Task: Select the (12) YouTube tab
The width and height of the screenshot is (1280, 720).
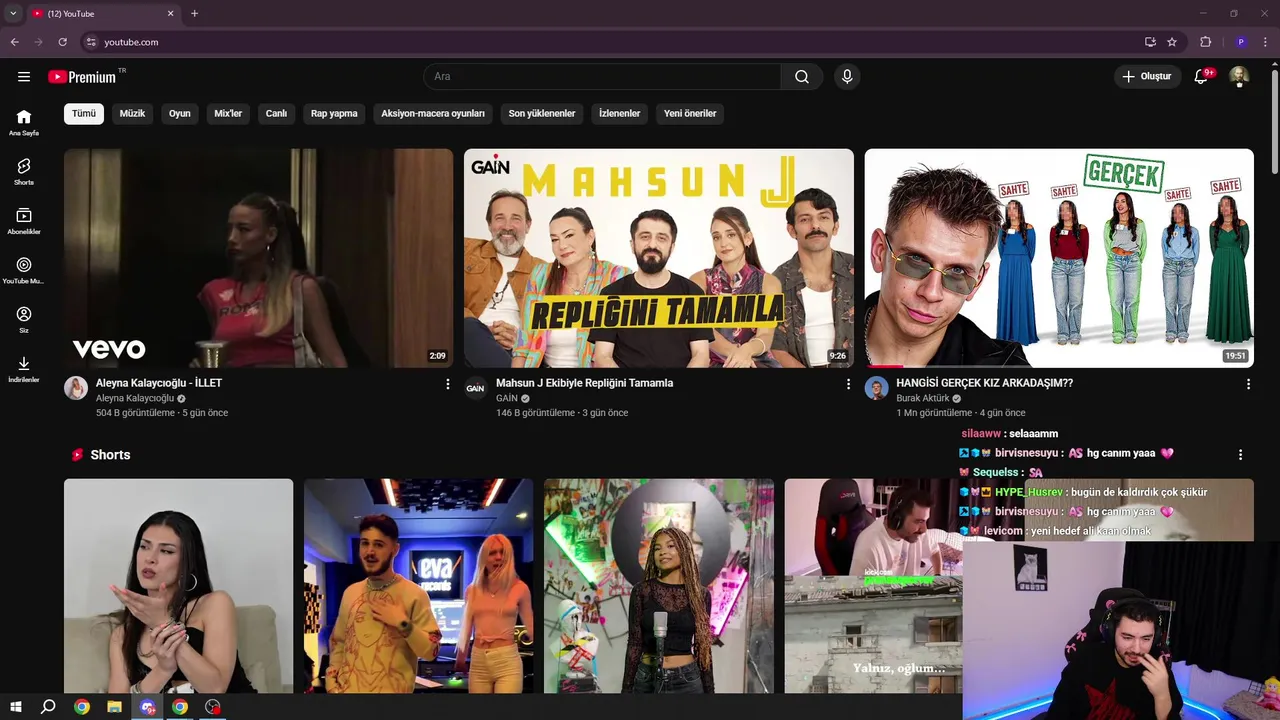Action: pyautogui.click(x=102, y=13)
